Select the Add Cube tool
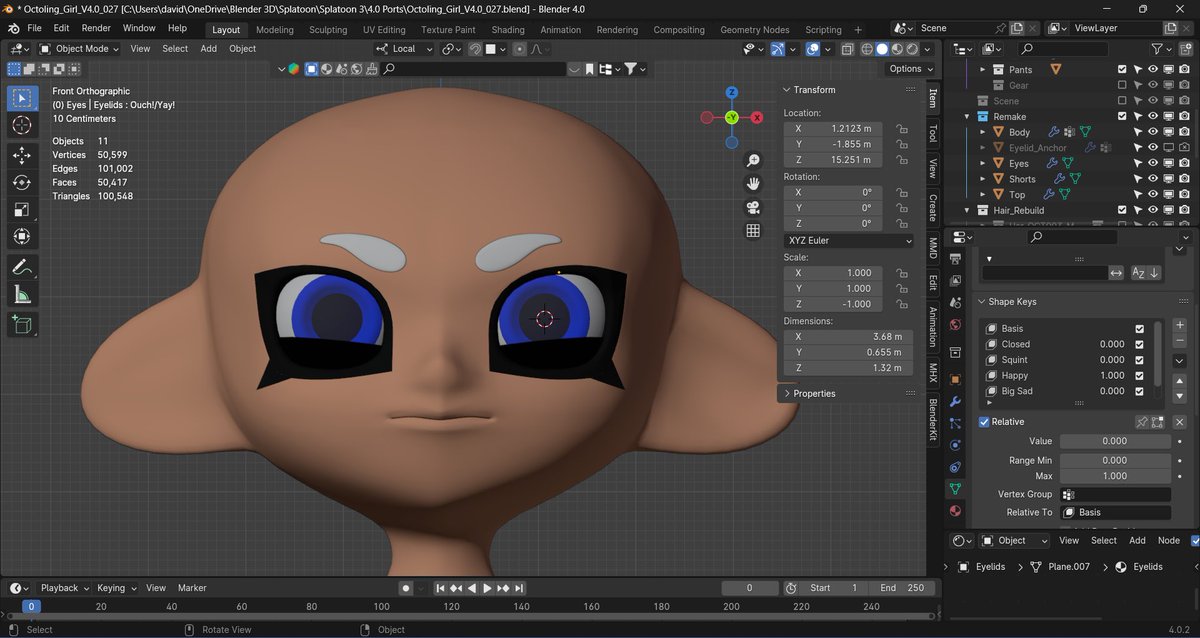1200x638 pixels. point(22,324)
